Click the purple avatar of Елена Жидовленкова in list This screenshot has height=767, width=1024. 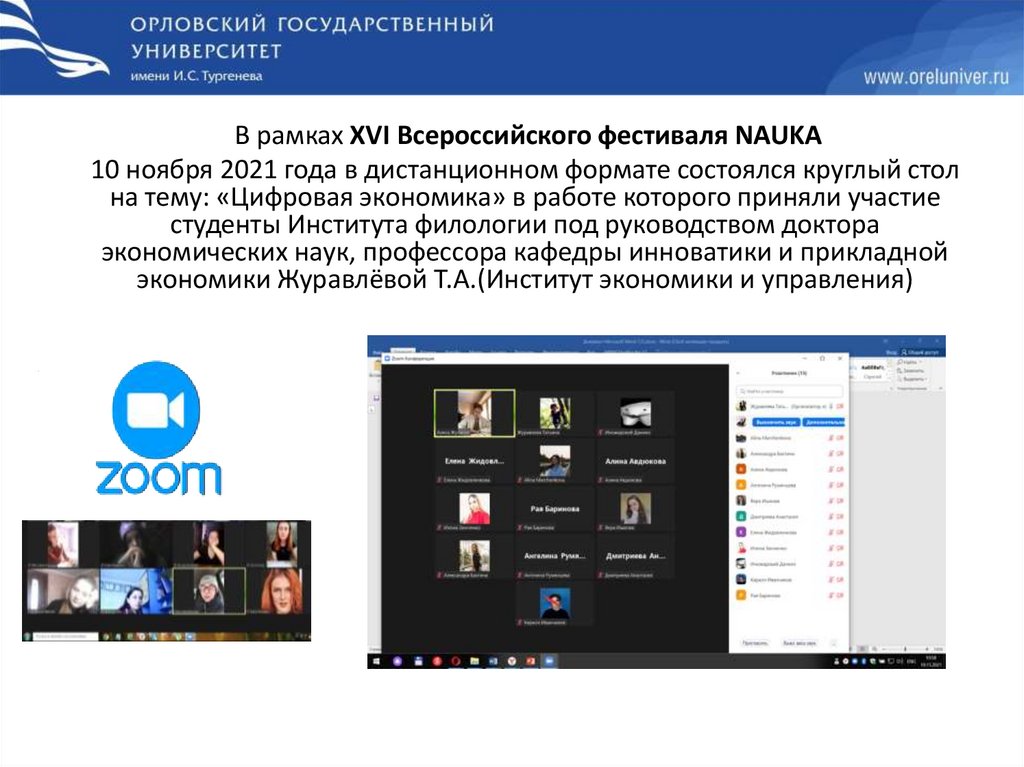(x=741, y=532)
